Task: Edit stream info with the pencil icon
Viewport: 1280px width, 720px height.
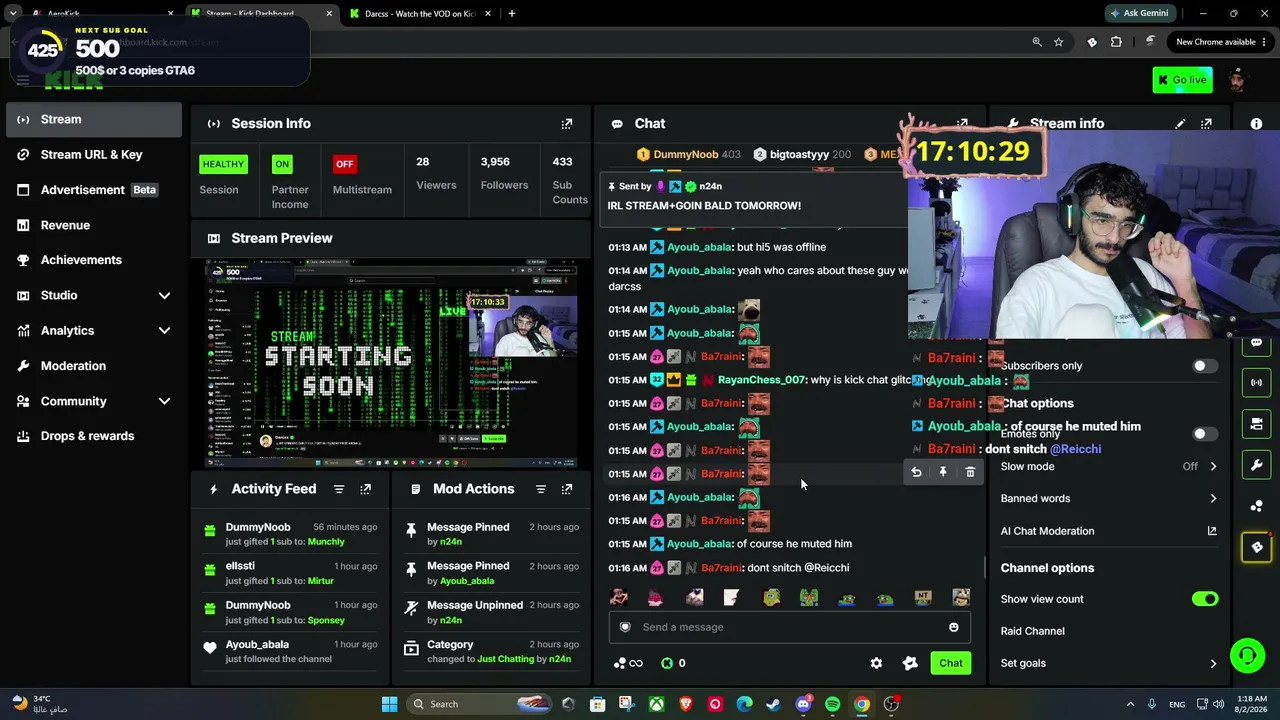Action: (x=1180, y=124)
